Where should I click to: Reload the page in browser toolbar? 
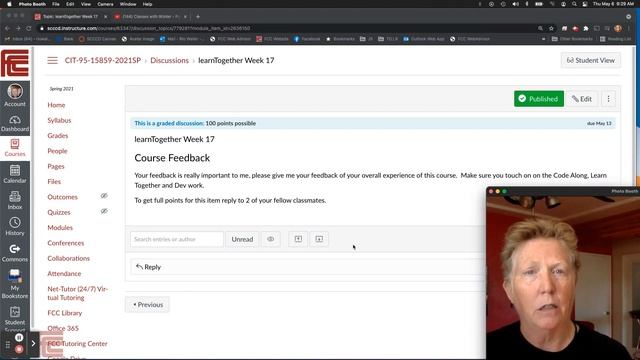pyautogui.click(x=29, y=28)
